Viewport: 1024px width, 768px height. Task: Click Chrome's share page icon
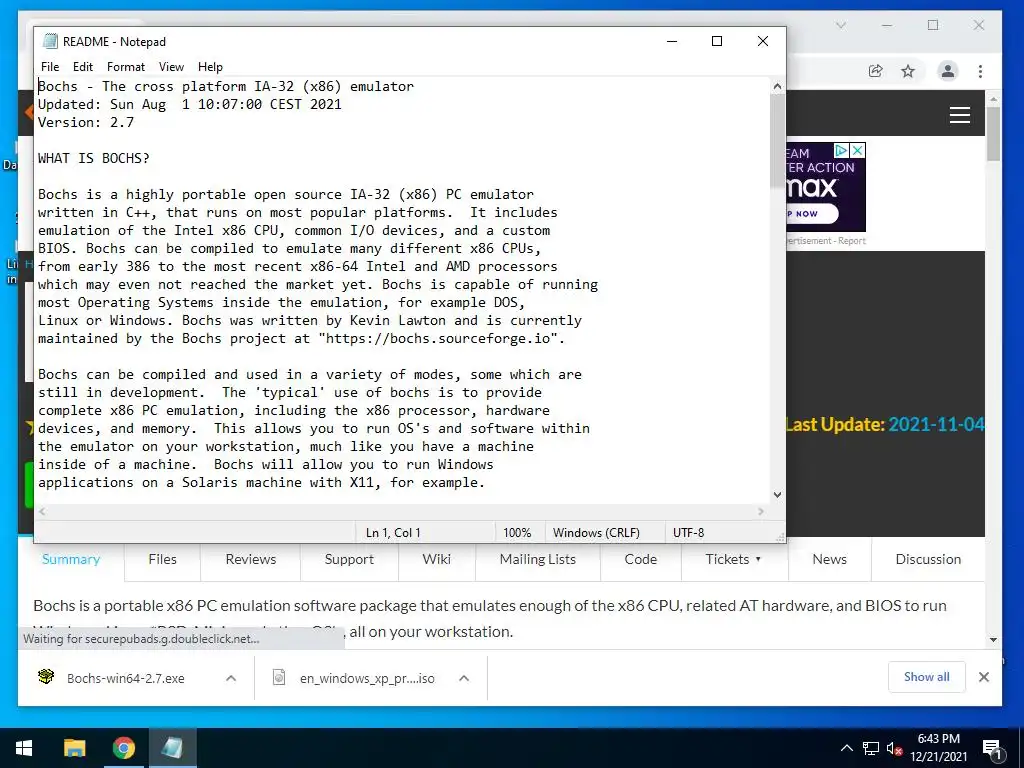(875, 71)
